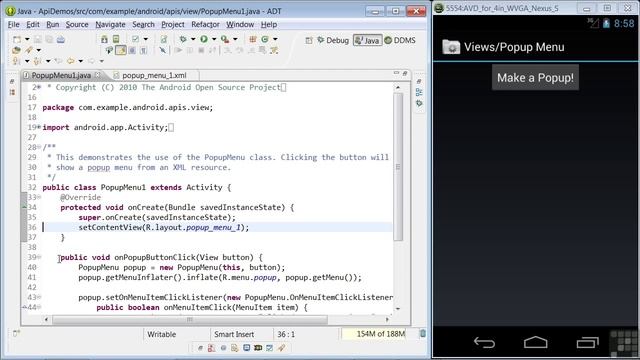Open the File menu
This screenshot has width=640, height=360.
click(13, 24)
